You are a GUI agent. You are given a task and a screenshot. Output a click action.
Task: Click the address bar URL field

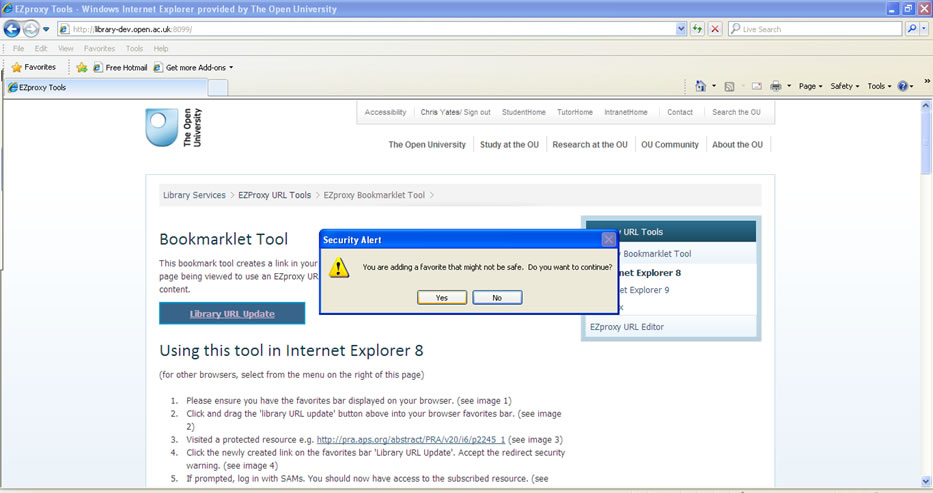pos(367,29)
